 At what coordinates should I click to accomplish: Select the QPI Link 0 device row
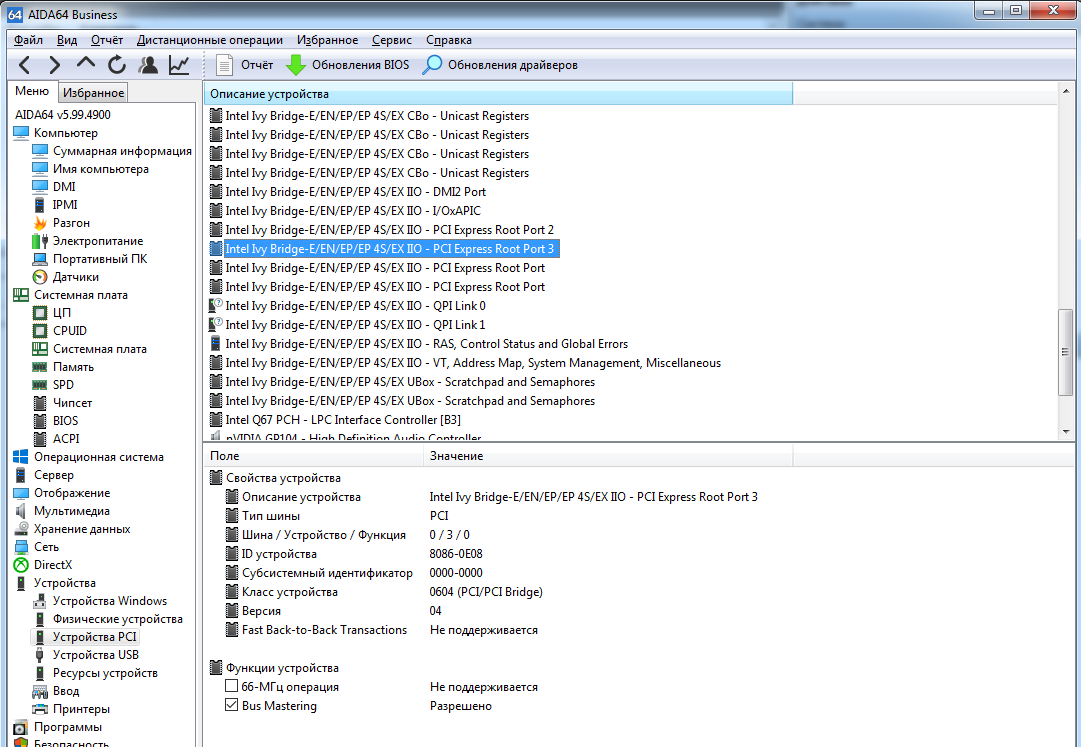[x=355, y=305]
